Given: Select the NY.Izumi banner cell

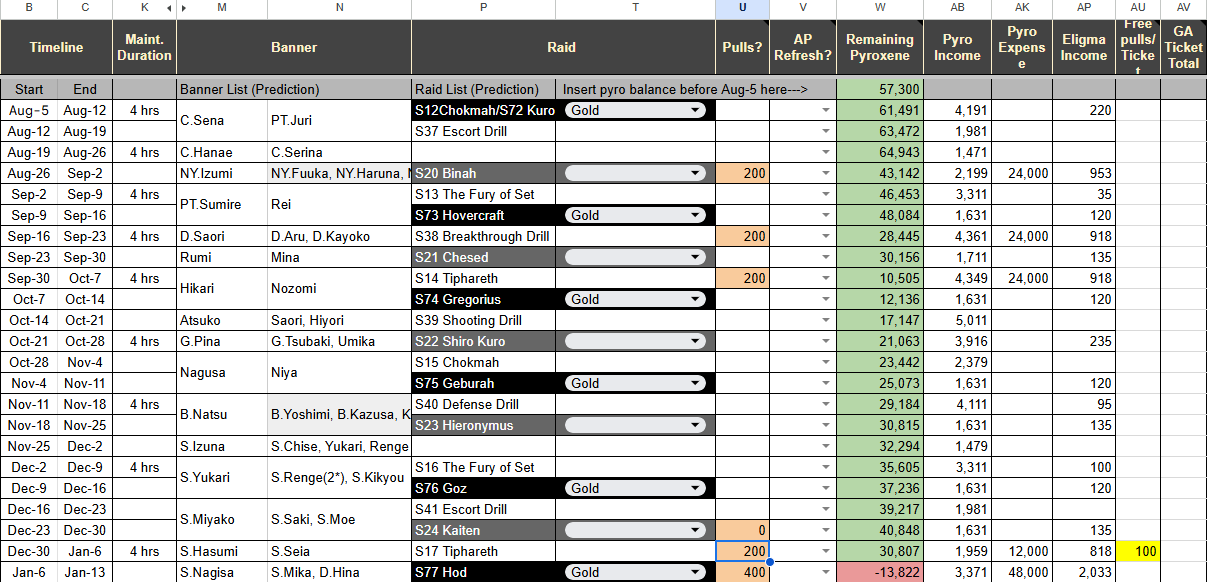Looking at the screenshot, I should point(222,173).
